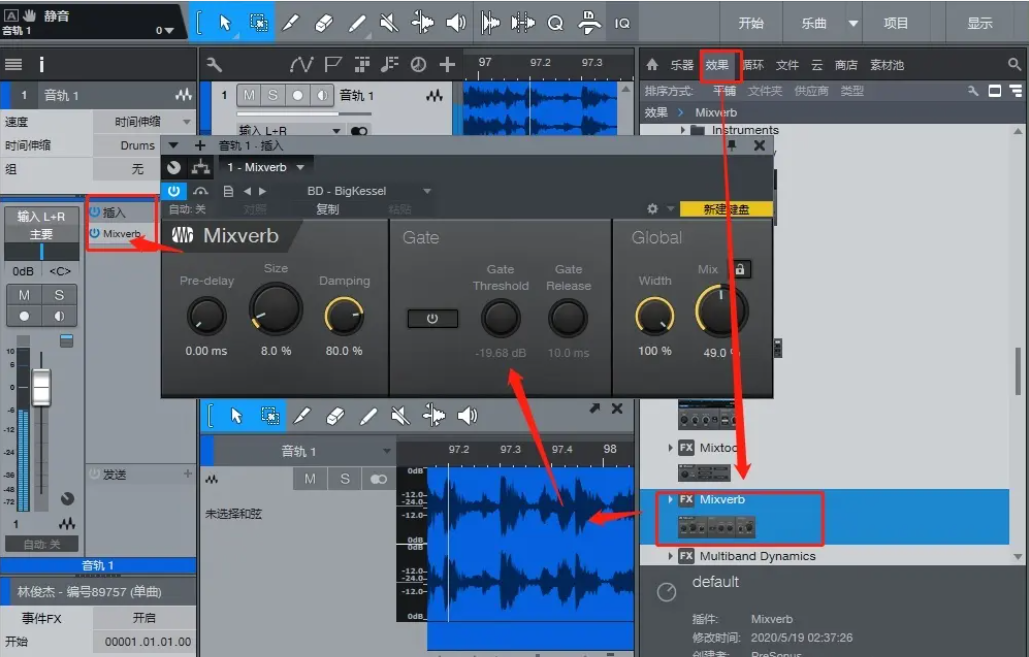Viewport: 1029px width, 657px height.
Task: Open 素材池 browser tab
Action: point(887,64)
